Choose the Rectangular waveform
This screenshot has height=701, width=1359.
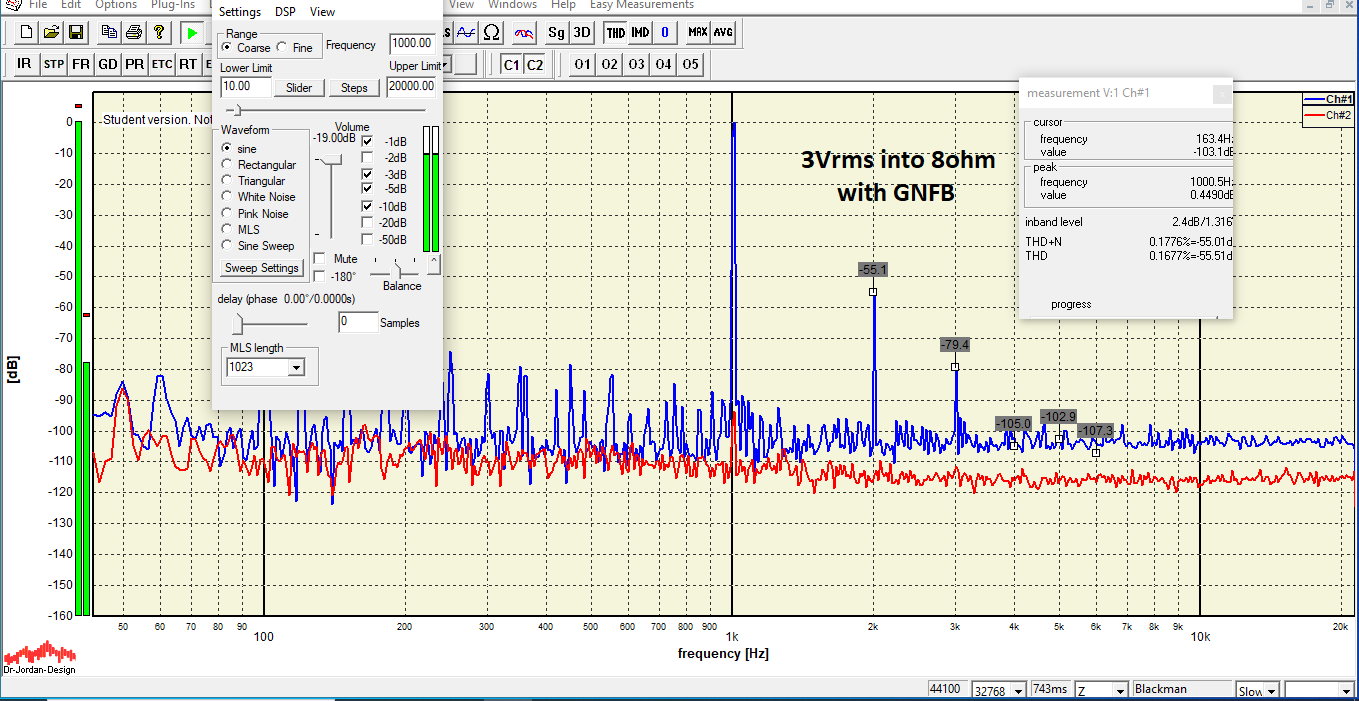(227, 165)
